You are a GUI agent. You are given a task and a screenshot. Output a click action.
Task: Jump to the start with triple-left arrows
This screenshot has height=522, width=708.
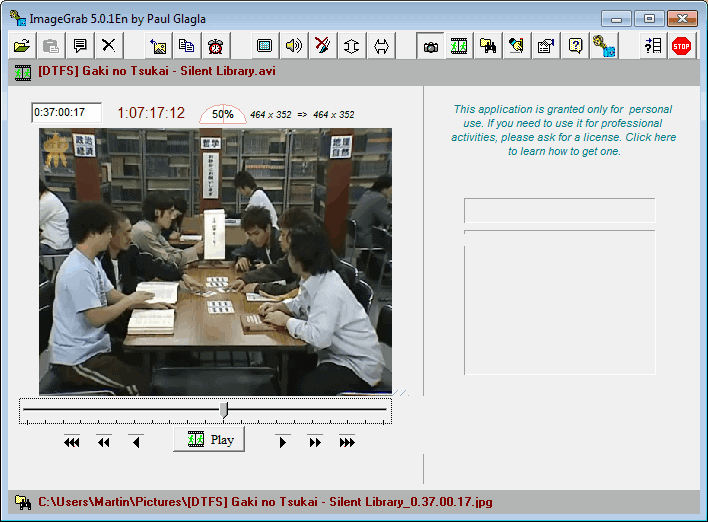coord(72,442)
